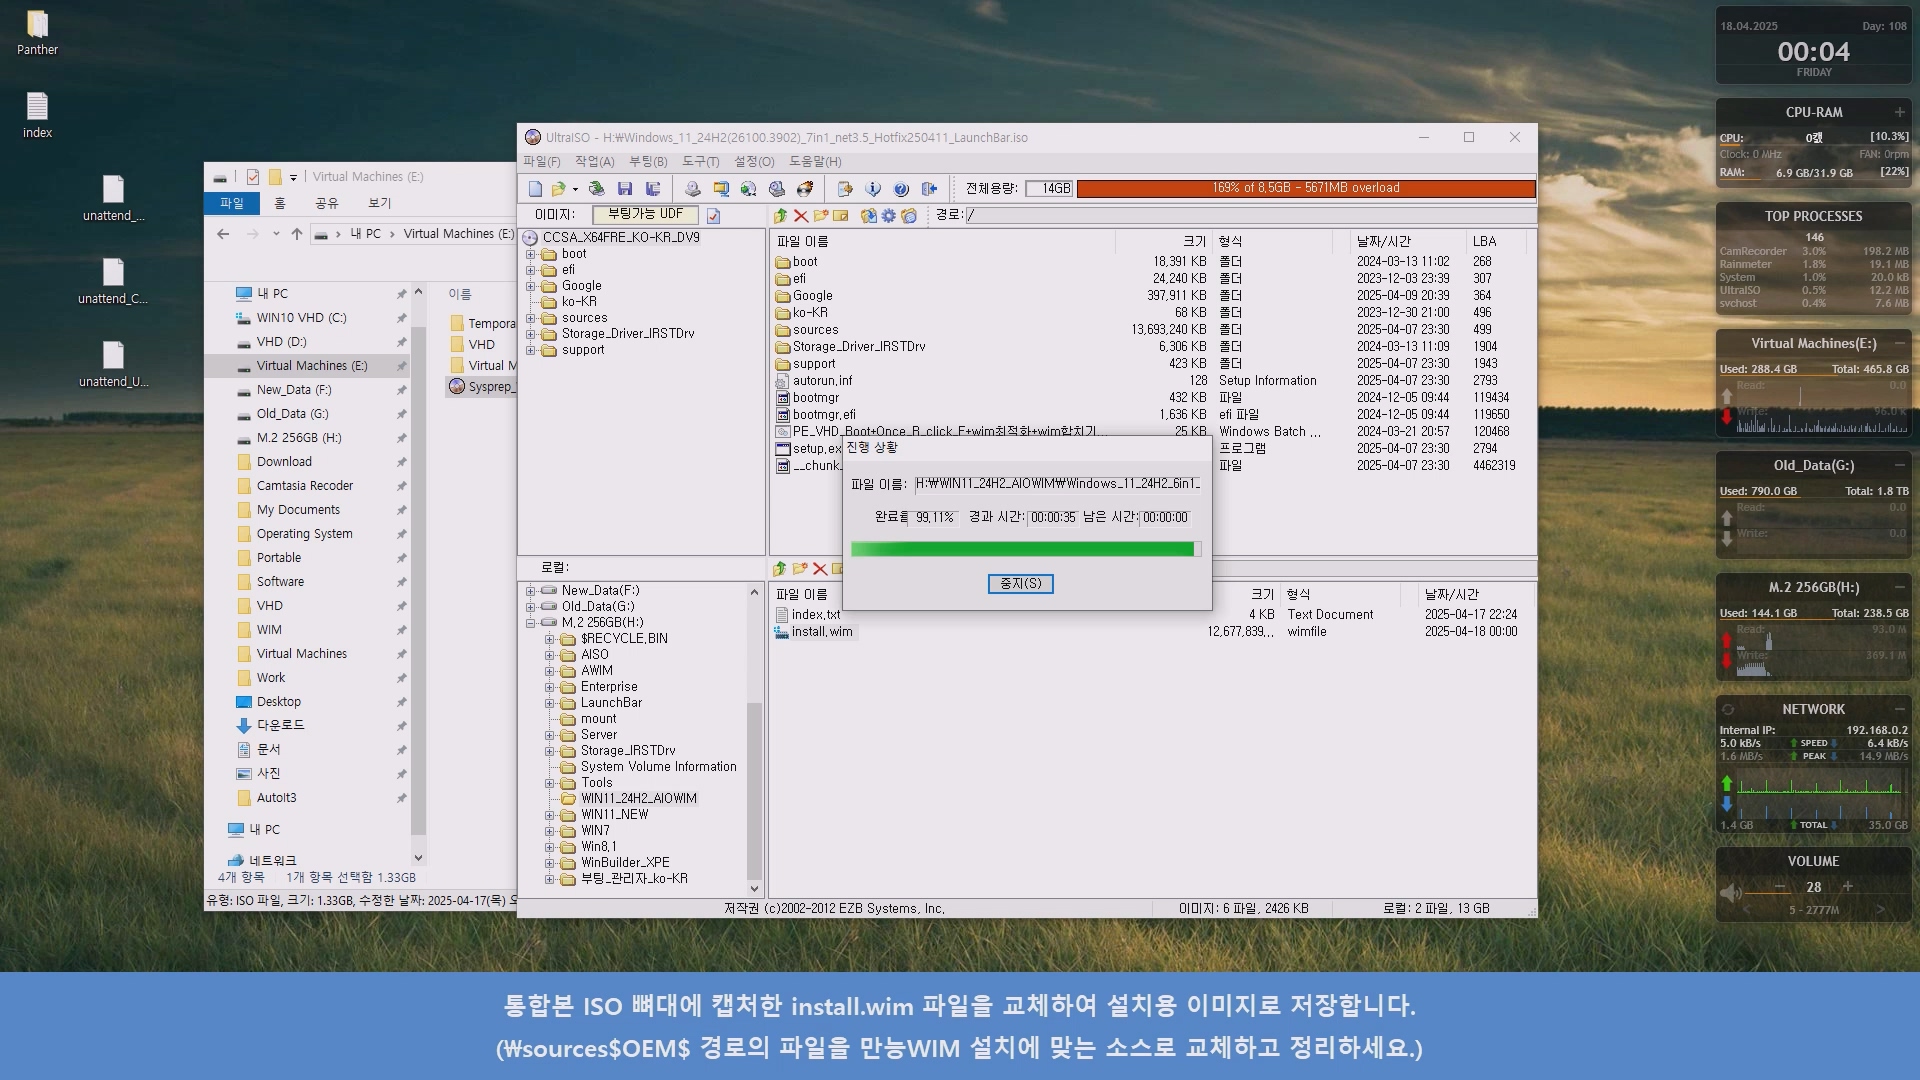The image size is (1920, 1080).
Task: Expand the sources folder in image tree
Action: [531, 318]
